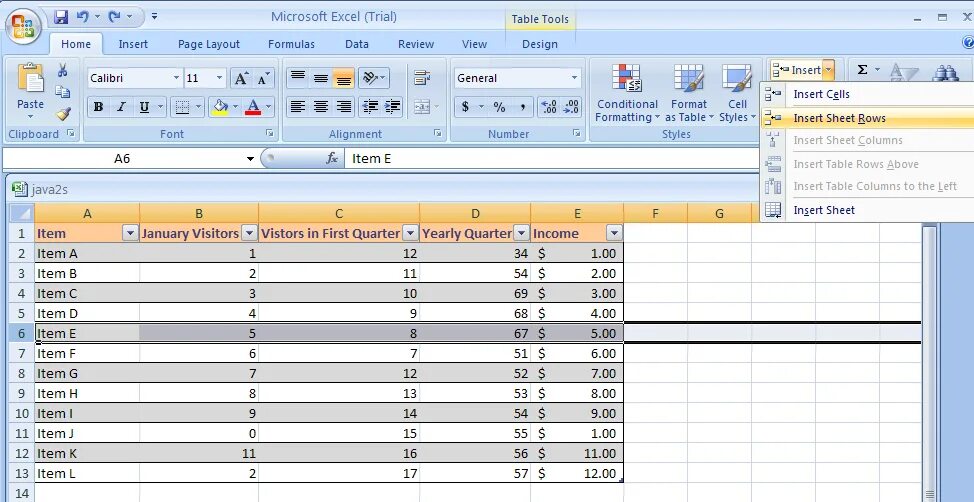Open the Calibri font name dropdown
The height and width of the screenshot is (502, 974).
click(x=176, y=78)
